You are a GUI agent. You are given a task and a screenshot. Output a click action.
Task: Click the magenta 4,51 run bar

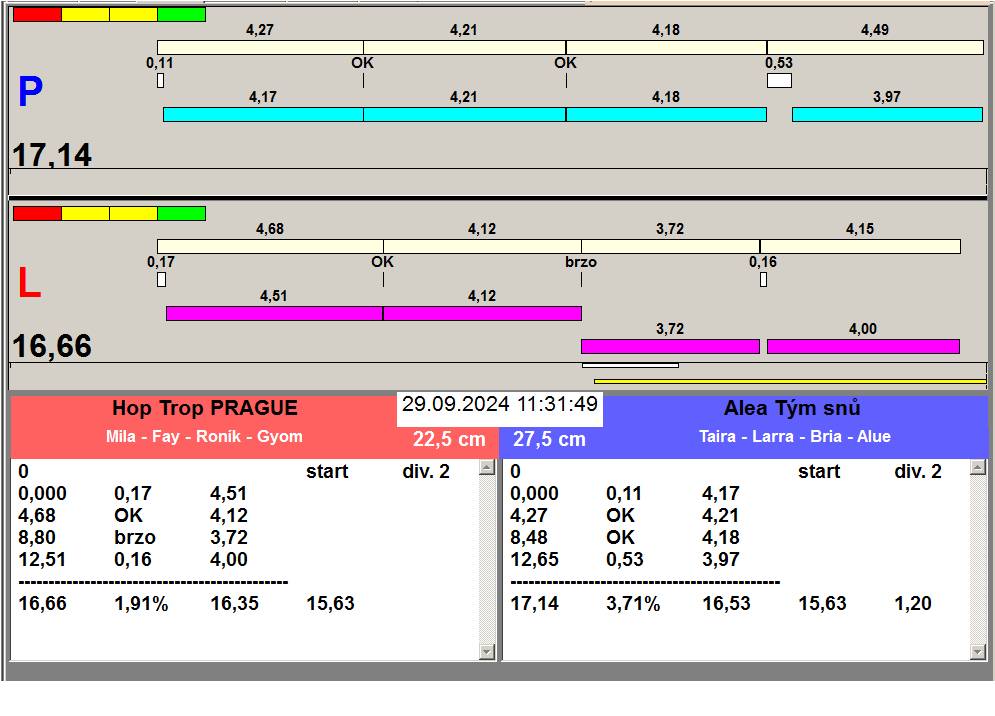click(273, 314)
